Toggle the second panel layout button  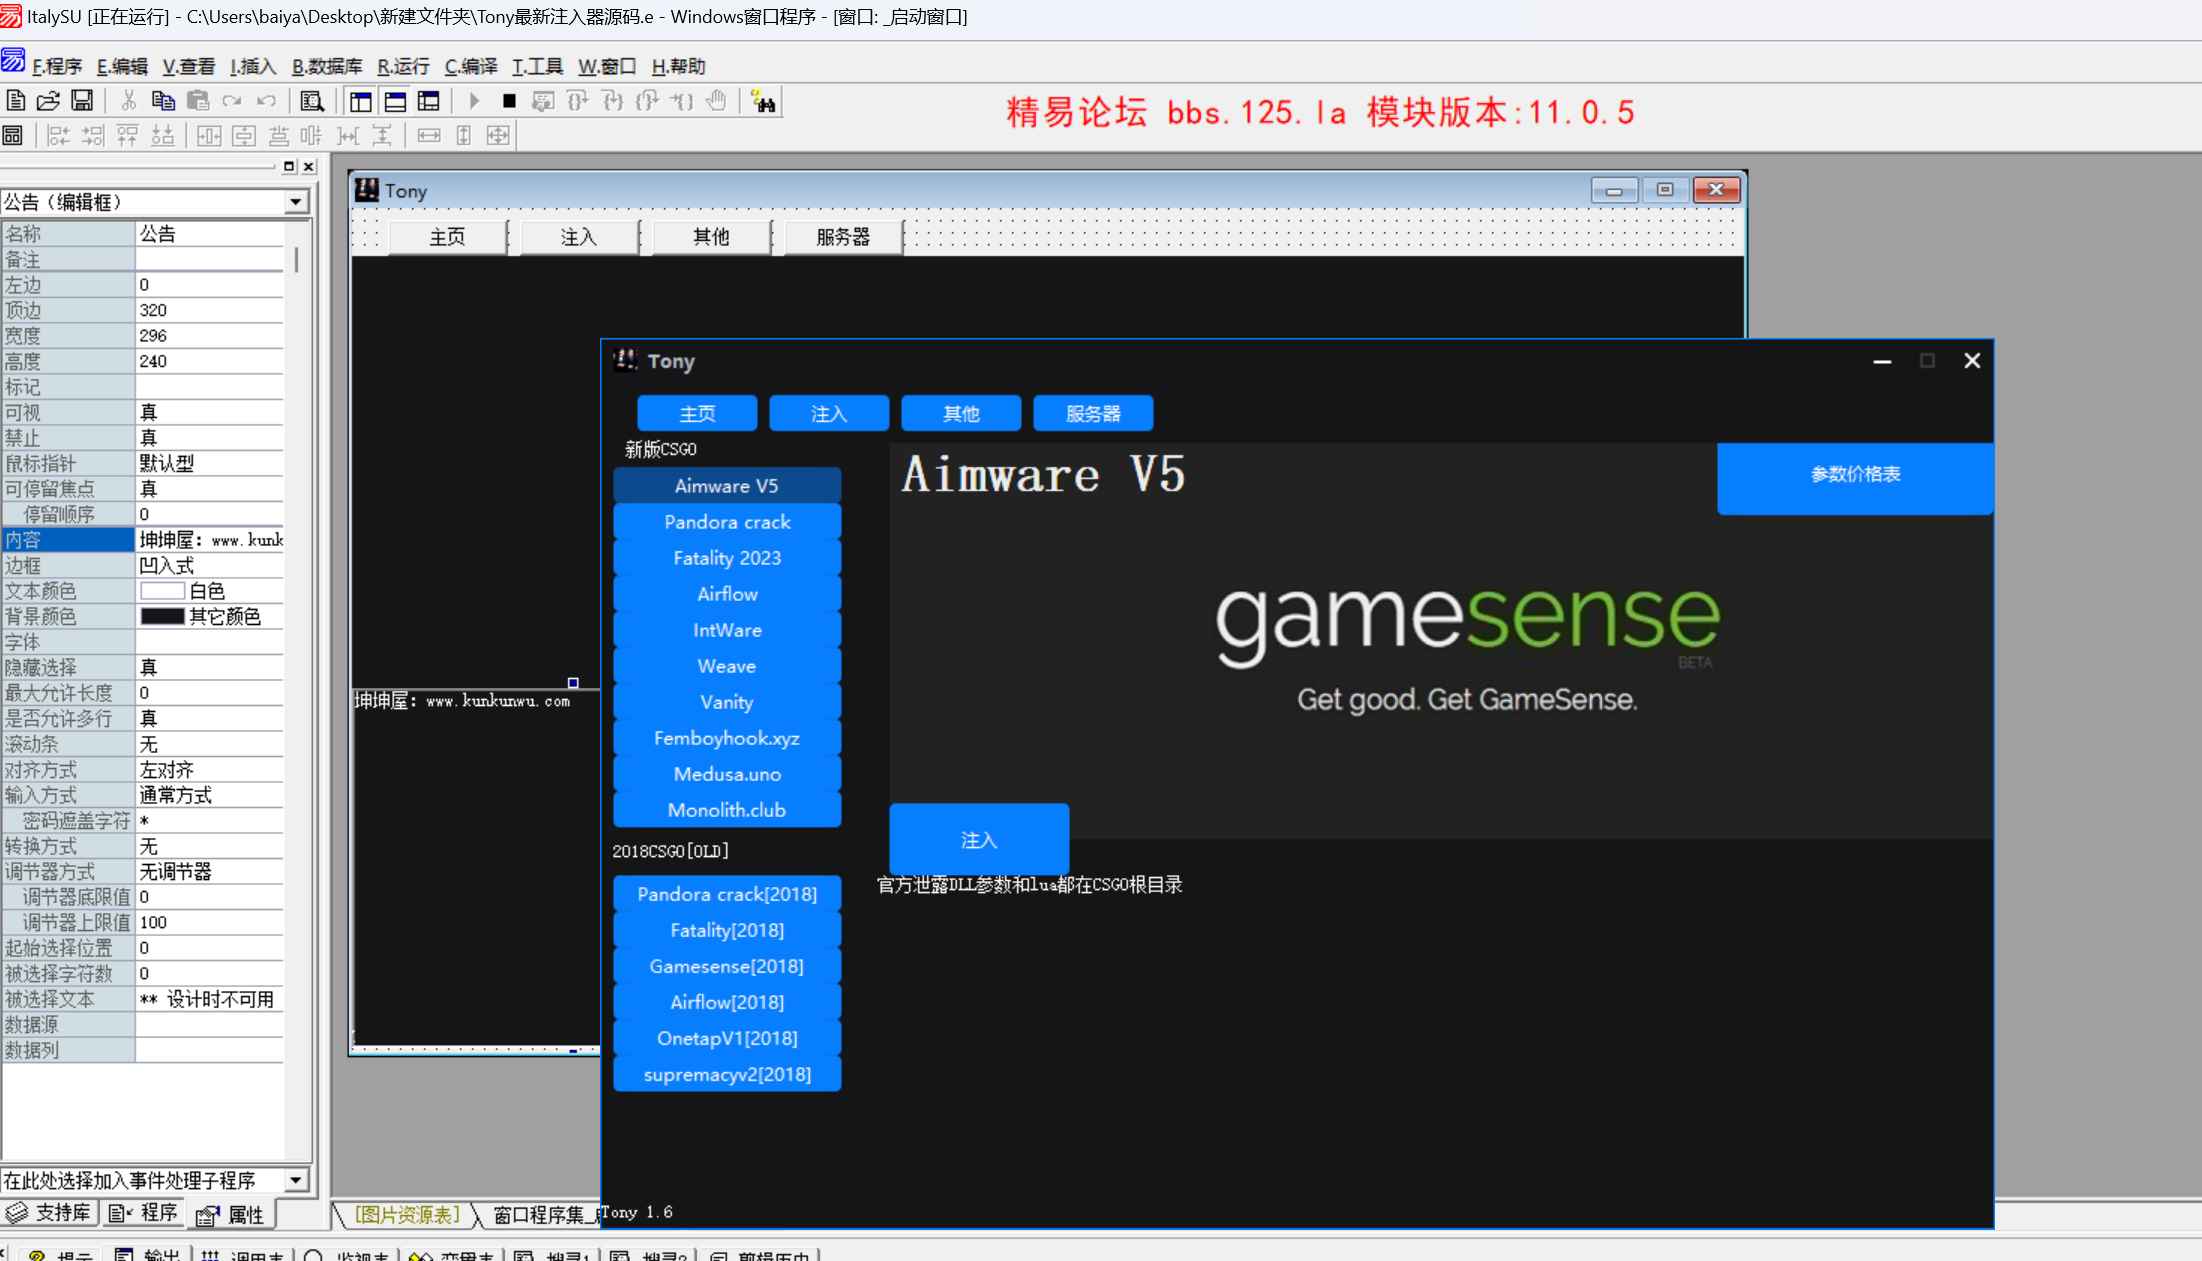395,101
